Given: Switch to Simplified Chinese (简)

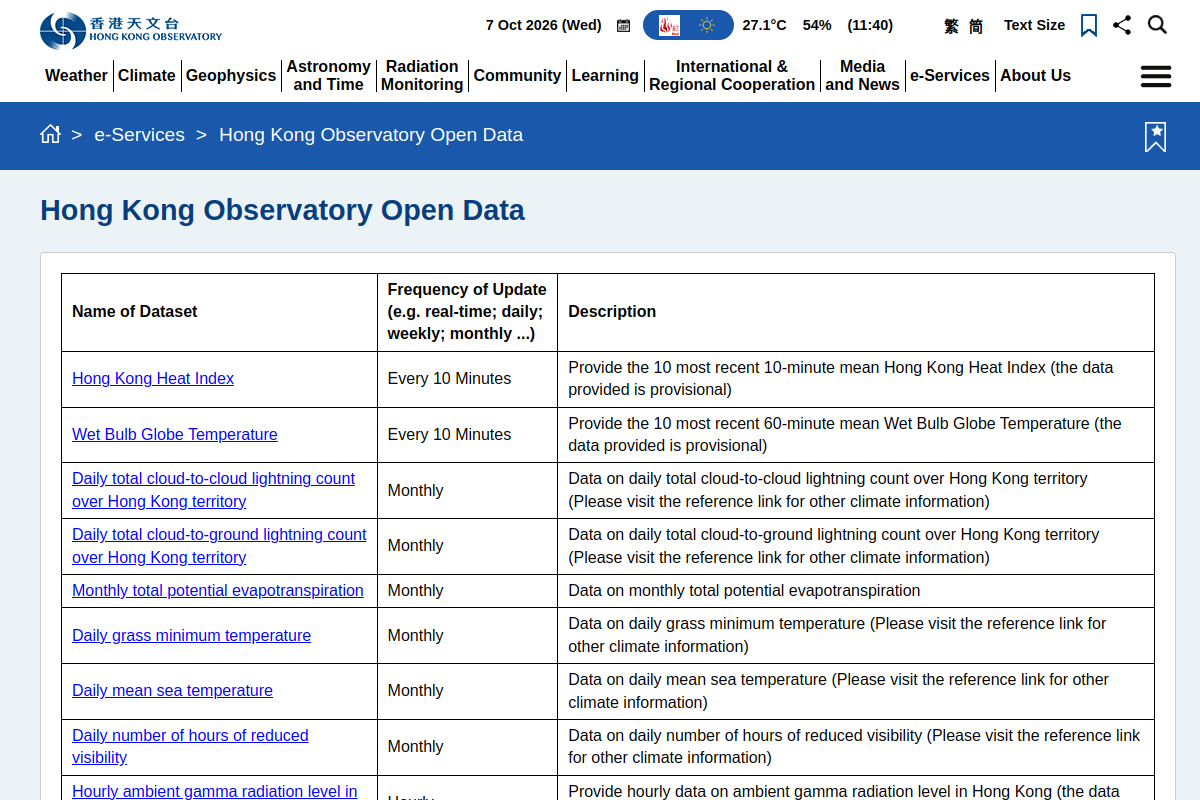Looking at the screenshot, I should click(x=976, y=26).
